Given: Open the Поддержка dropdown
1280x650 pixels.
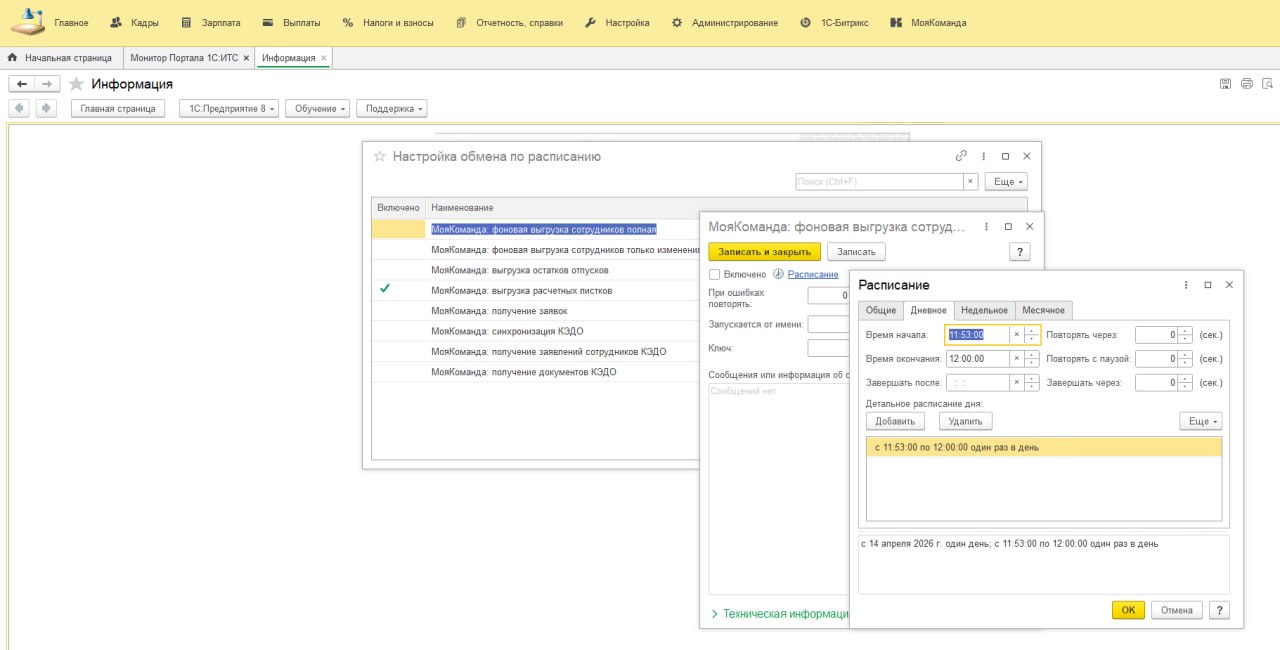Looking at the screenshot, I should [392, 108].
